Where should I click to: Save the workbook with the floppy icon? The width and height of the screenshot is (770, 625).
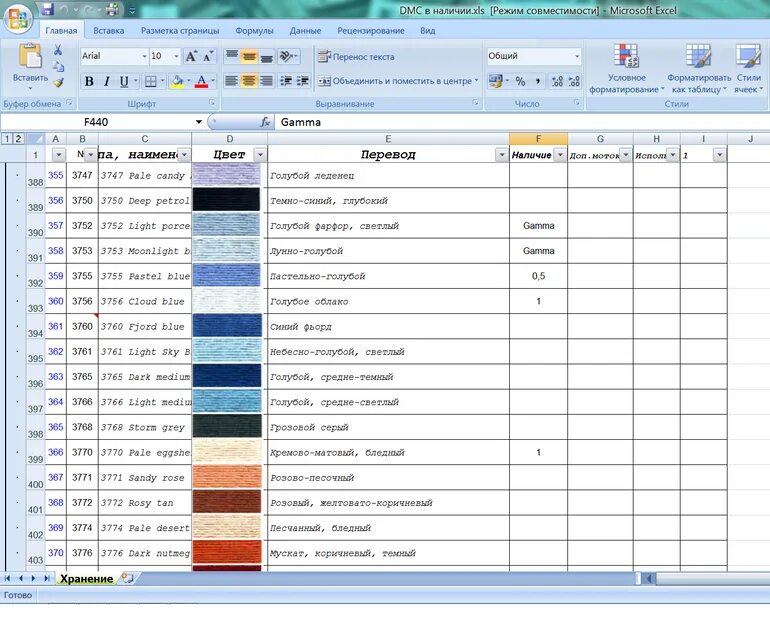click(x=47, y=9)
